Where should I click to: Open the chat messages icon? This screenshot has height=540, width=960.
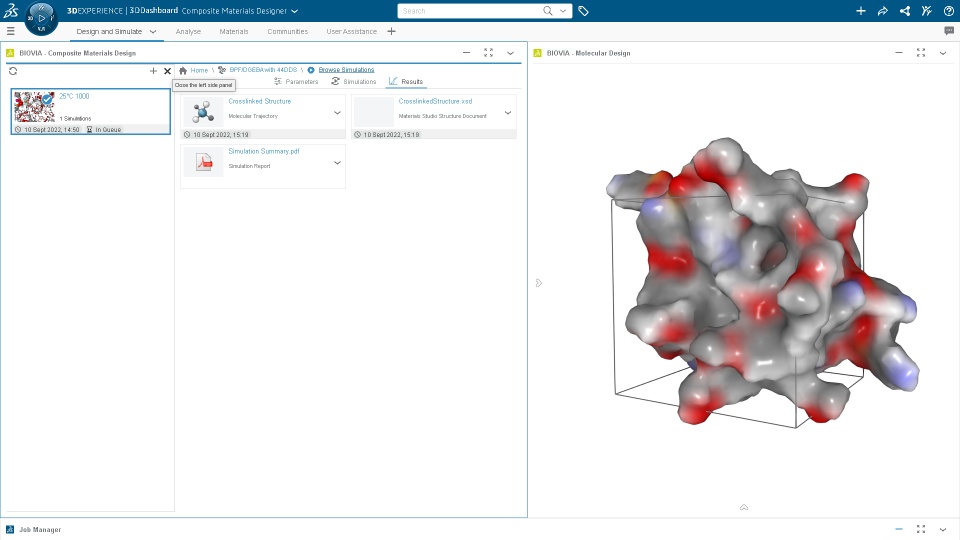(949, 31)
